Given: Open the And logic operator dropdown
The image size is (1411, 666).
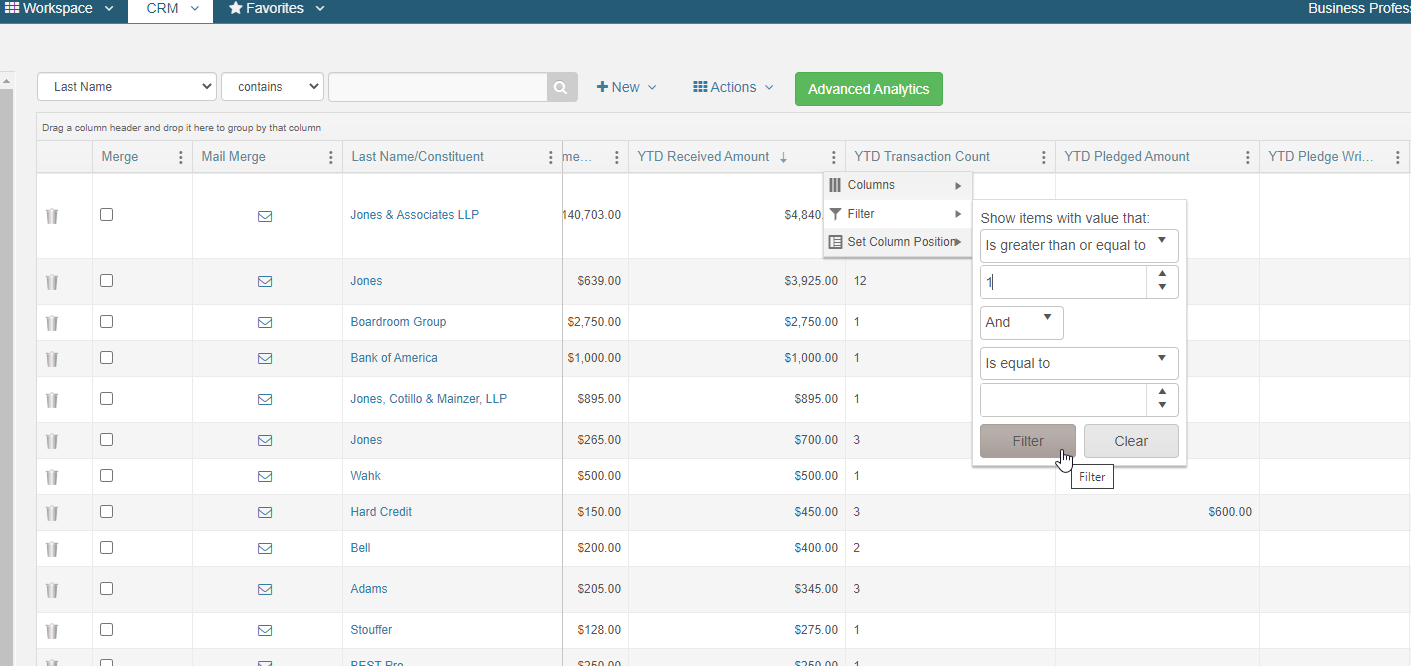Looking at the screenshot, I should pyautogui.click(x=1021, y=323).
